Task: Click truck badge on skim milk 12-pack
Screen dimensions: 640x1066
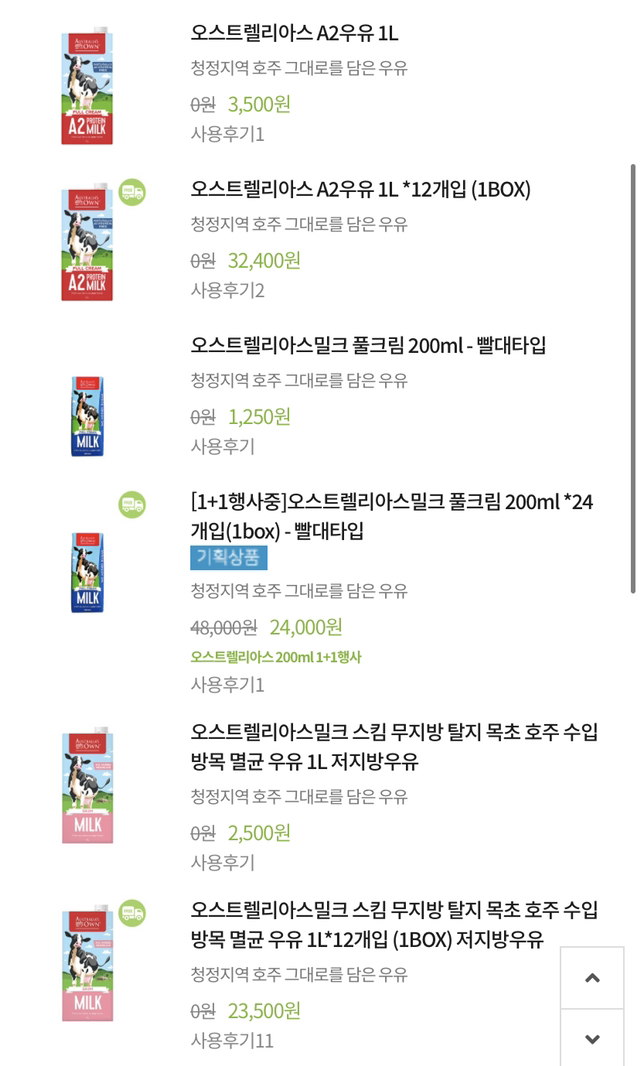Action: pyautogui.click(x=132, y=913)
